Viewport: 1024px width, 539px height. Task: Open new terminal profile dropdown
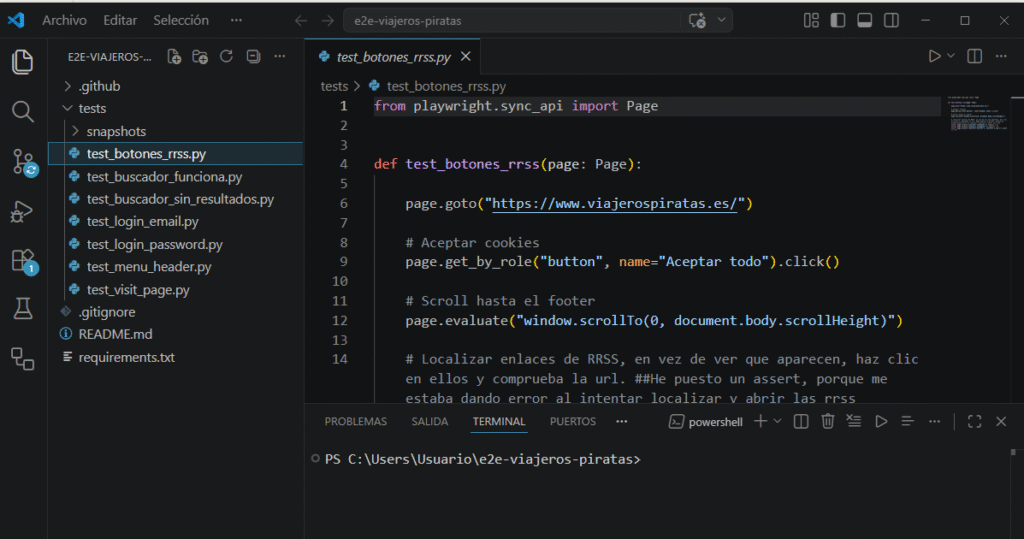tap(777, 421)
